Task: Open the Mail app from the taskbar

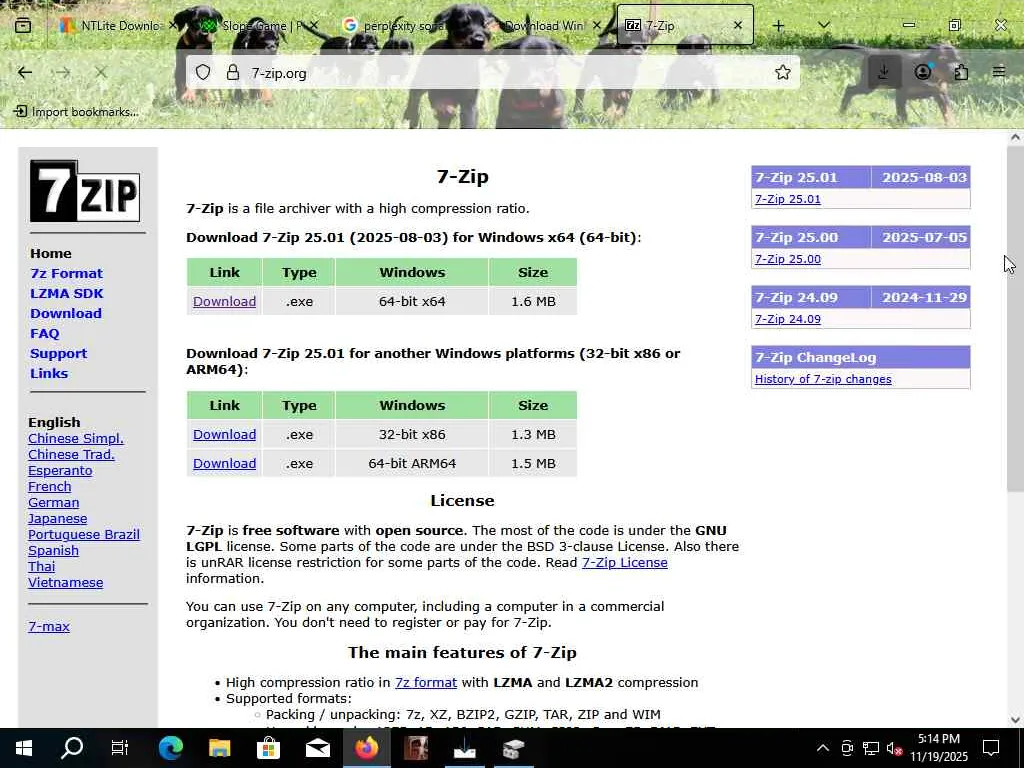Action: point(317,748)
